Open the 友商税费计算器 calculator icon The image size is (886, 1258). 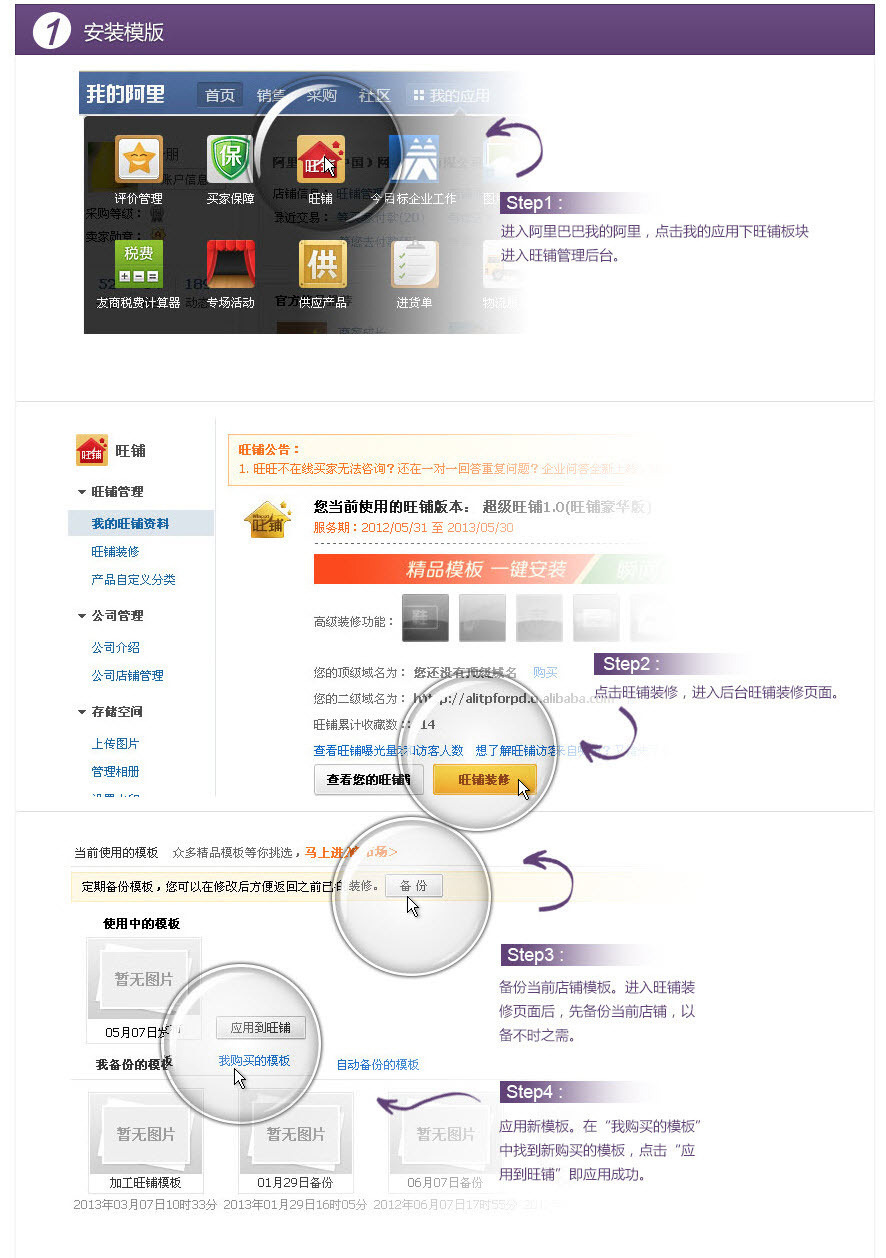139,264
